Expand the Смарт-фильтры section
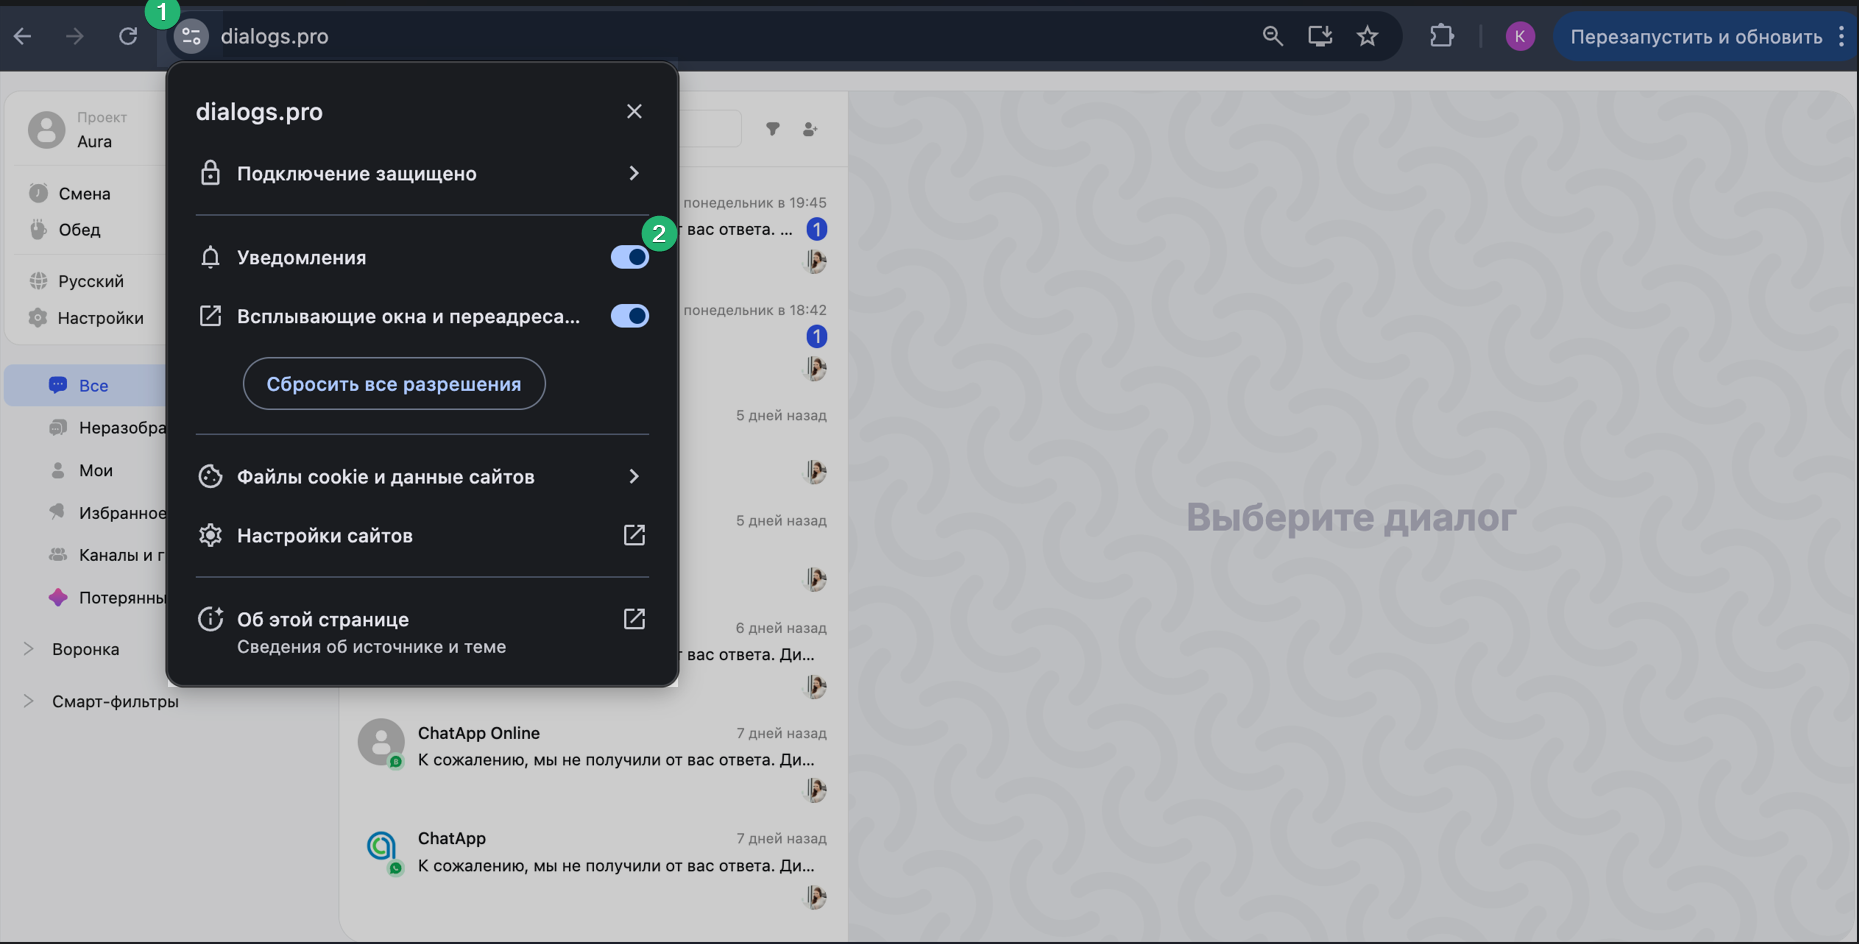Image resolution: width=1859 pixels, height=944 pixels. tap(29, 701)
